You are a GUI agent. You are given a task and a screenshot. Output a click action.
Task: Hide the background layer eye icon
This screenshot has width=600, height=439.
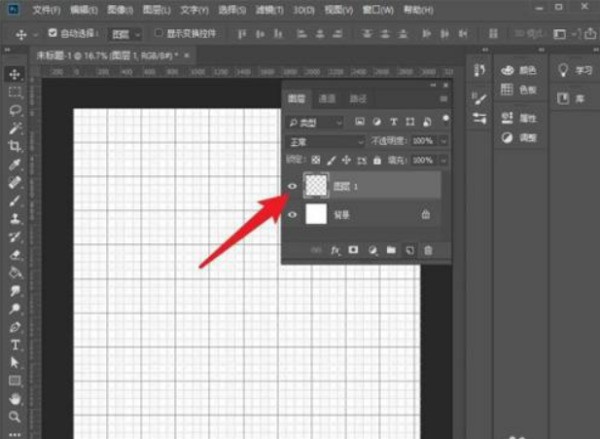292,214
